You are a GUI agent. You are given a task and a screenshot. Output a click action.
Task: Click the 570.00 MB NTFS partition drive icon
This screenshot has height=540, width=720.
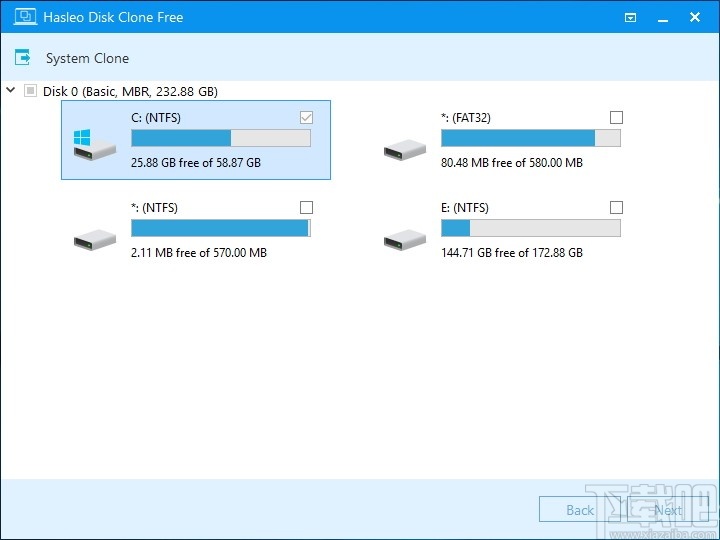pos(95,240)
